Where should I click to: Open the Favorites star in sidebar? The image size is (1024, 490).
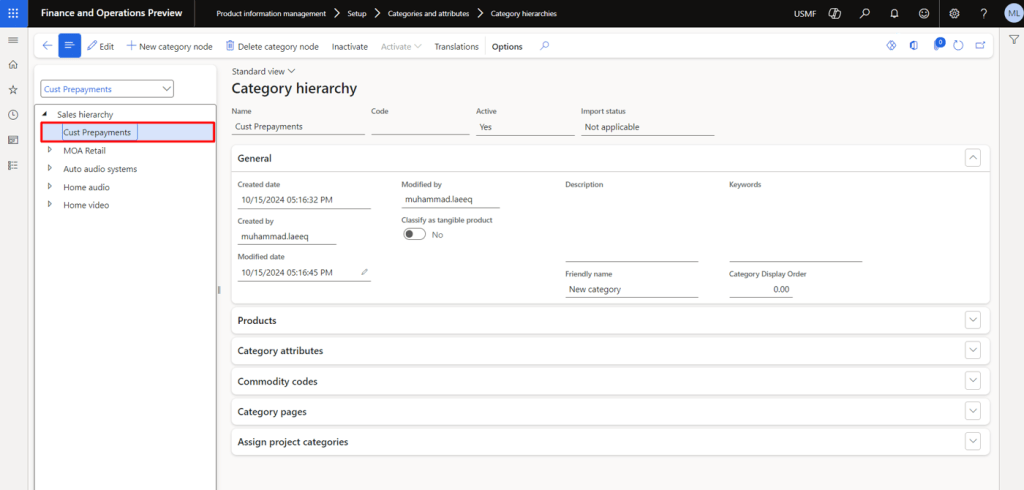13,90
